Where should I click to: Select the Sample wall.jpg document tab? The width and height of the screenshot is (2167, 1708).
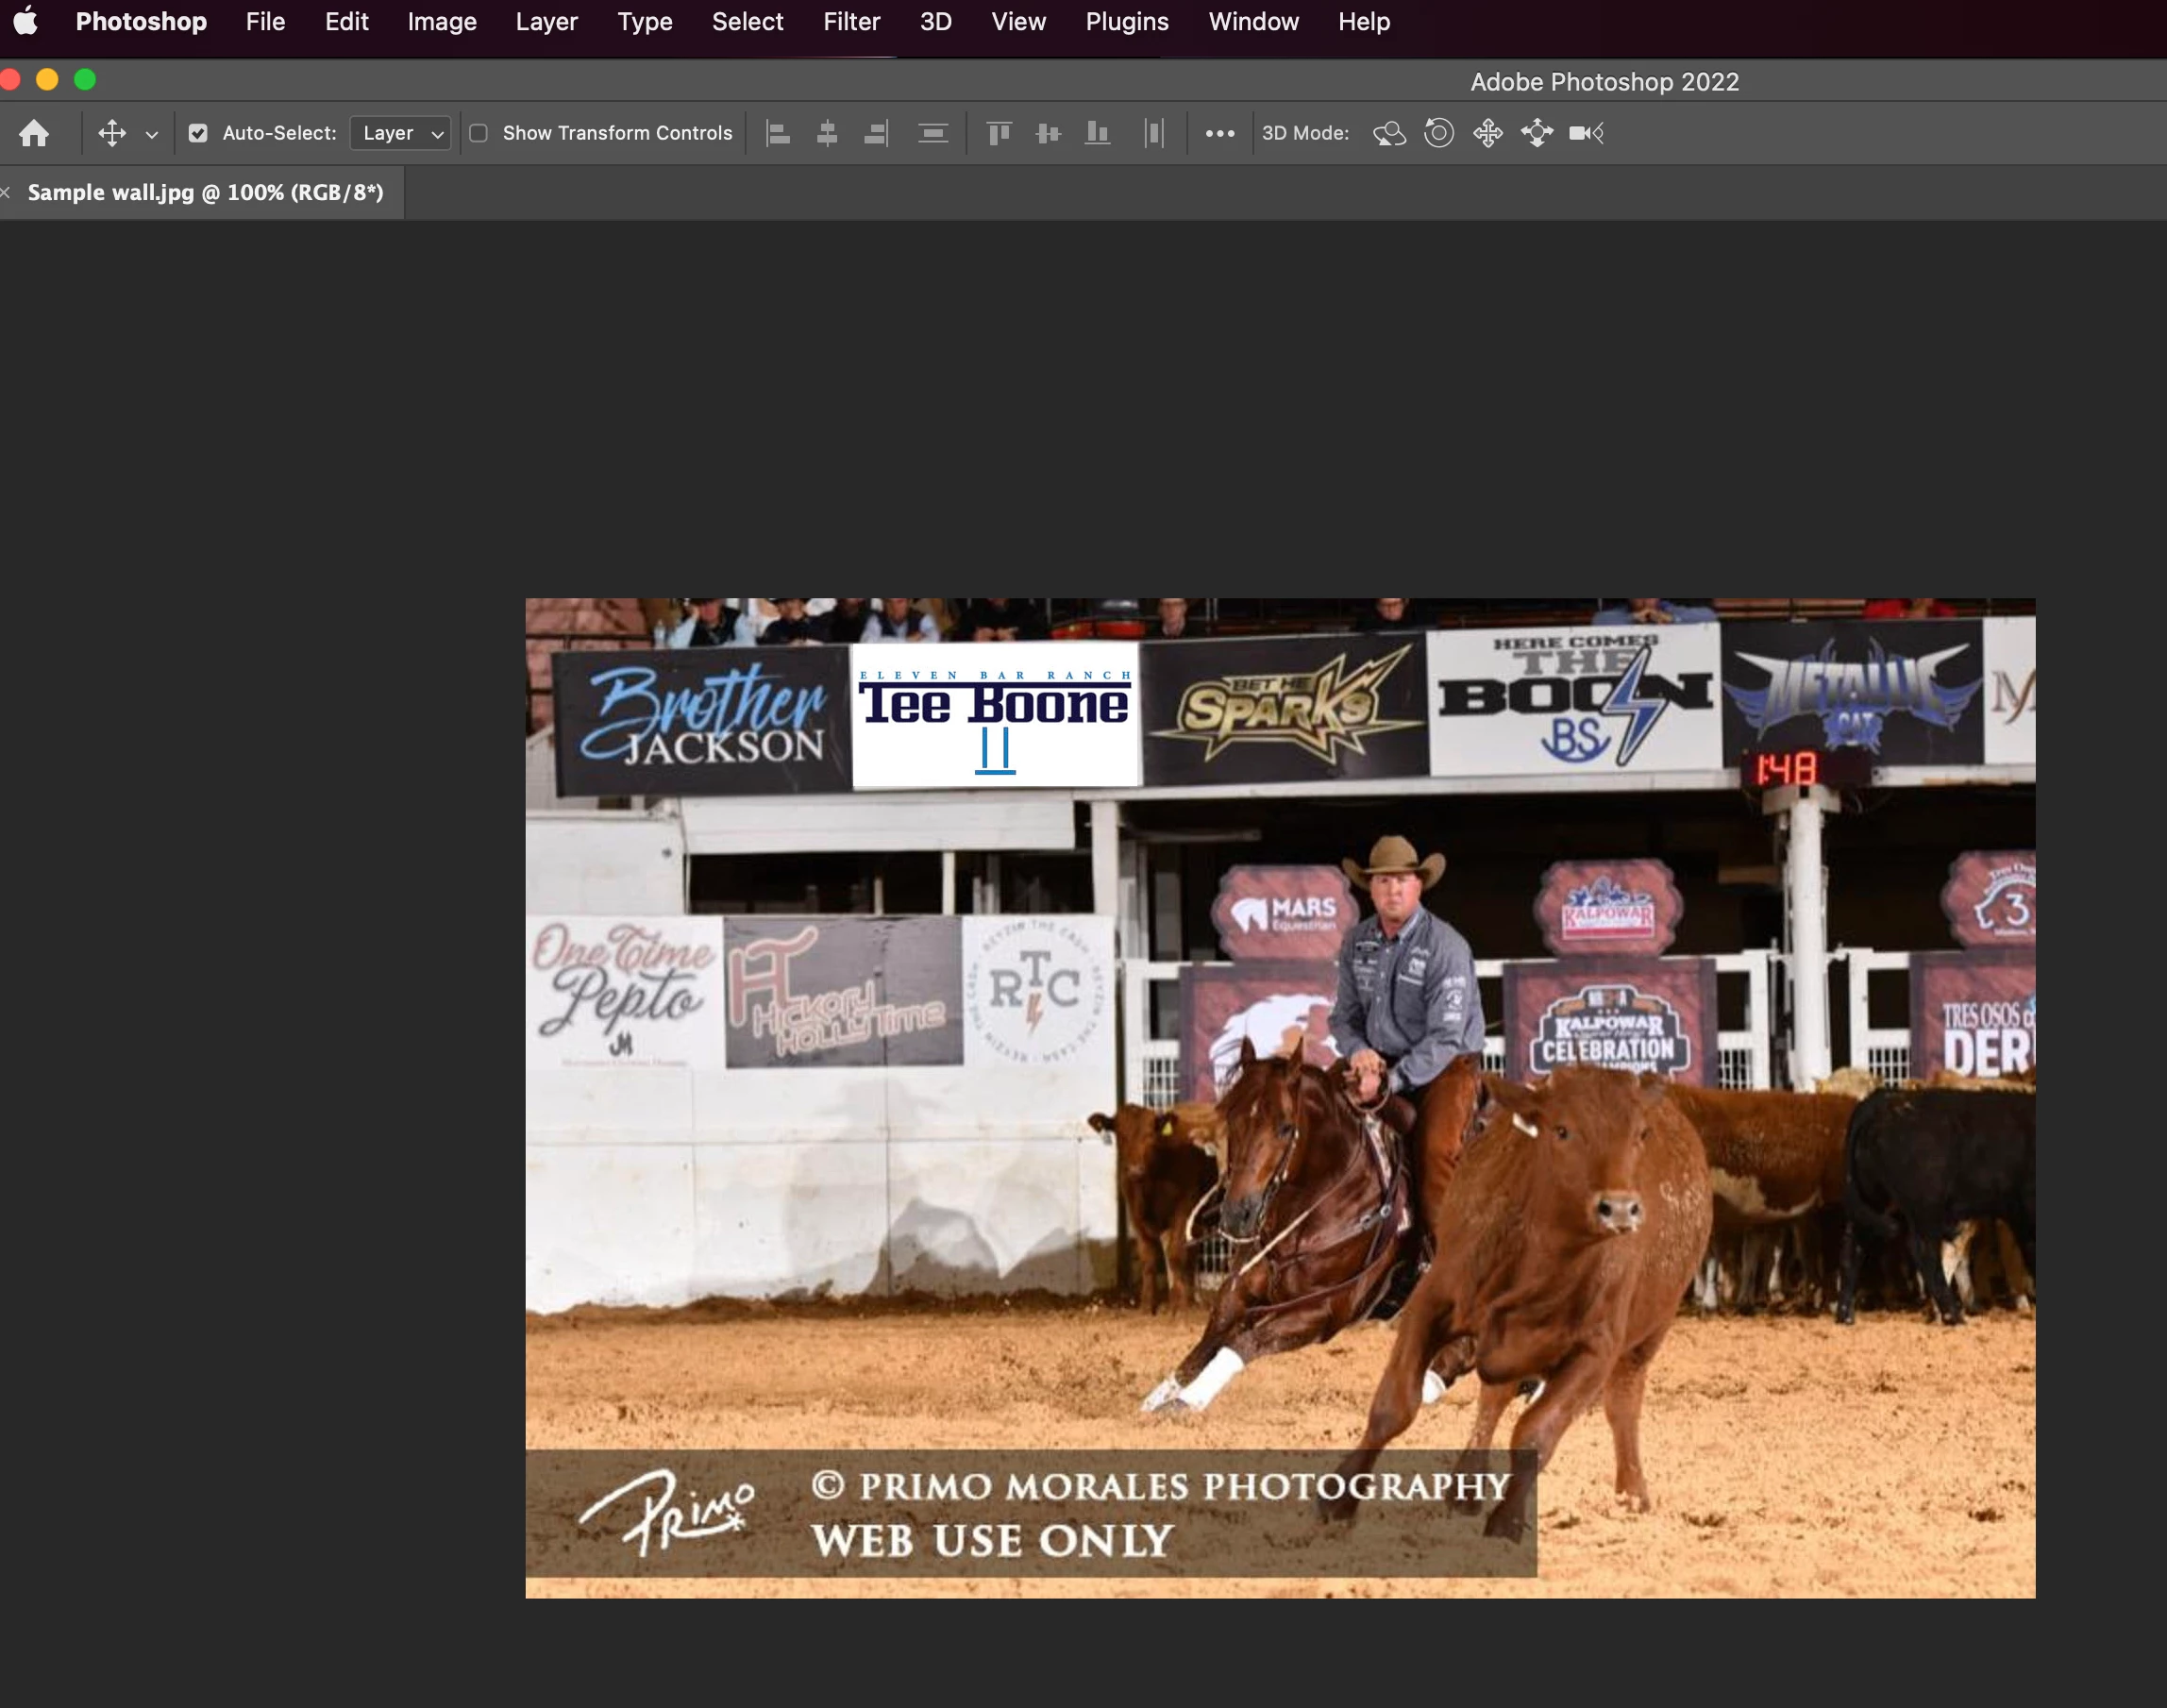click(205, 193)
